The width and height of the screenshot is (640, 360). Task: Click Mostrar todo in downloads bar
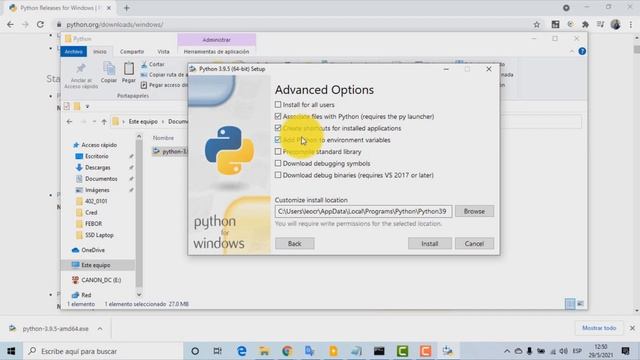[599, 328]
